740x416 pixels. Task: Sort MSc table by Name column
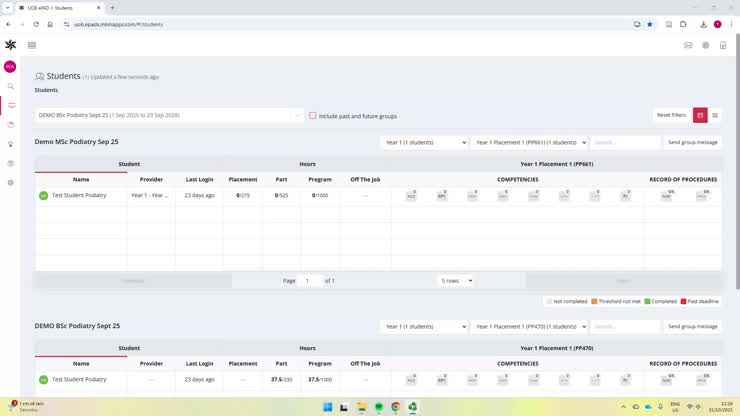point(81,179)
